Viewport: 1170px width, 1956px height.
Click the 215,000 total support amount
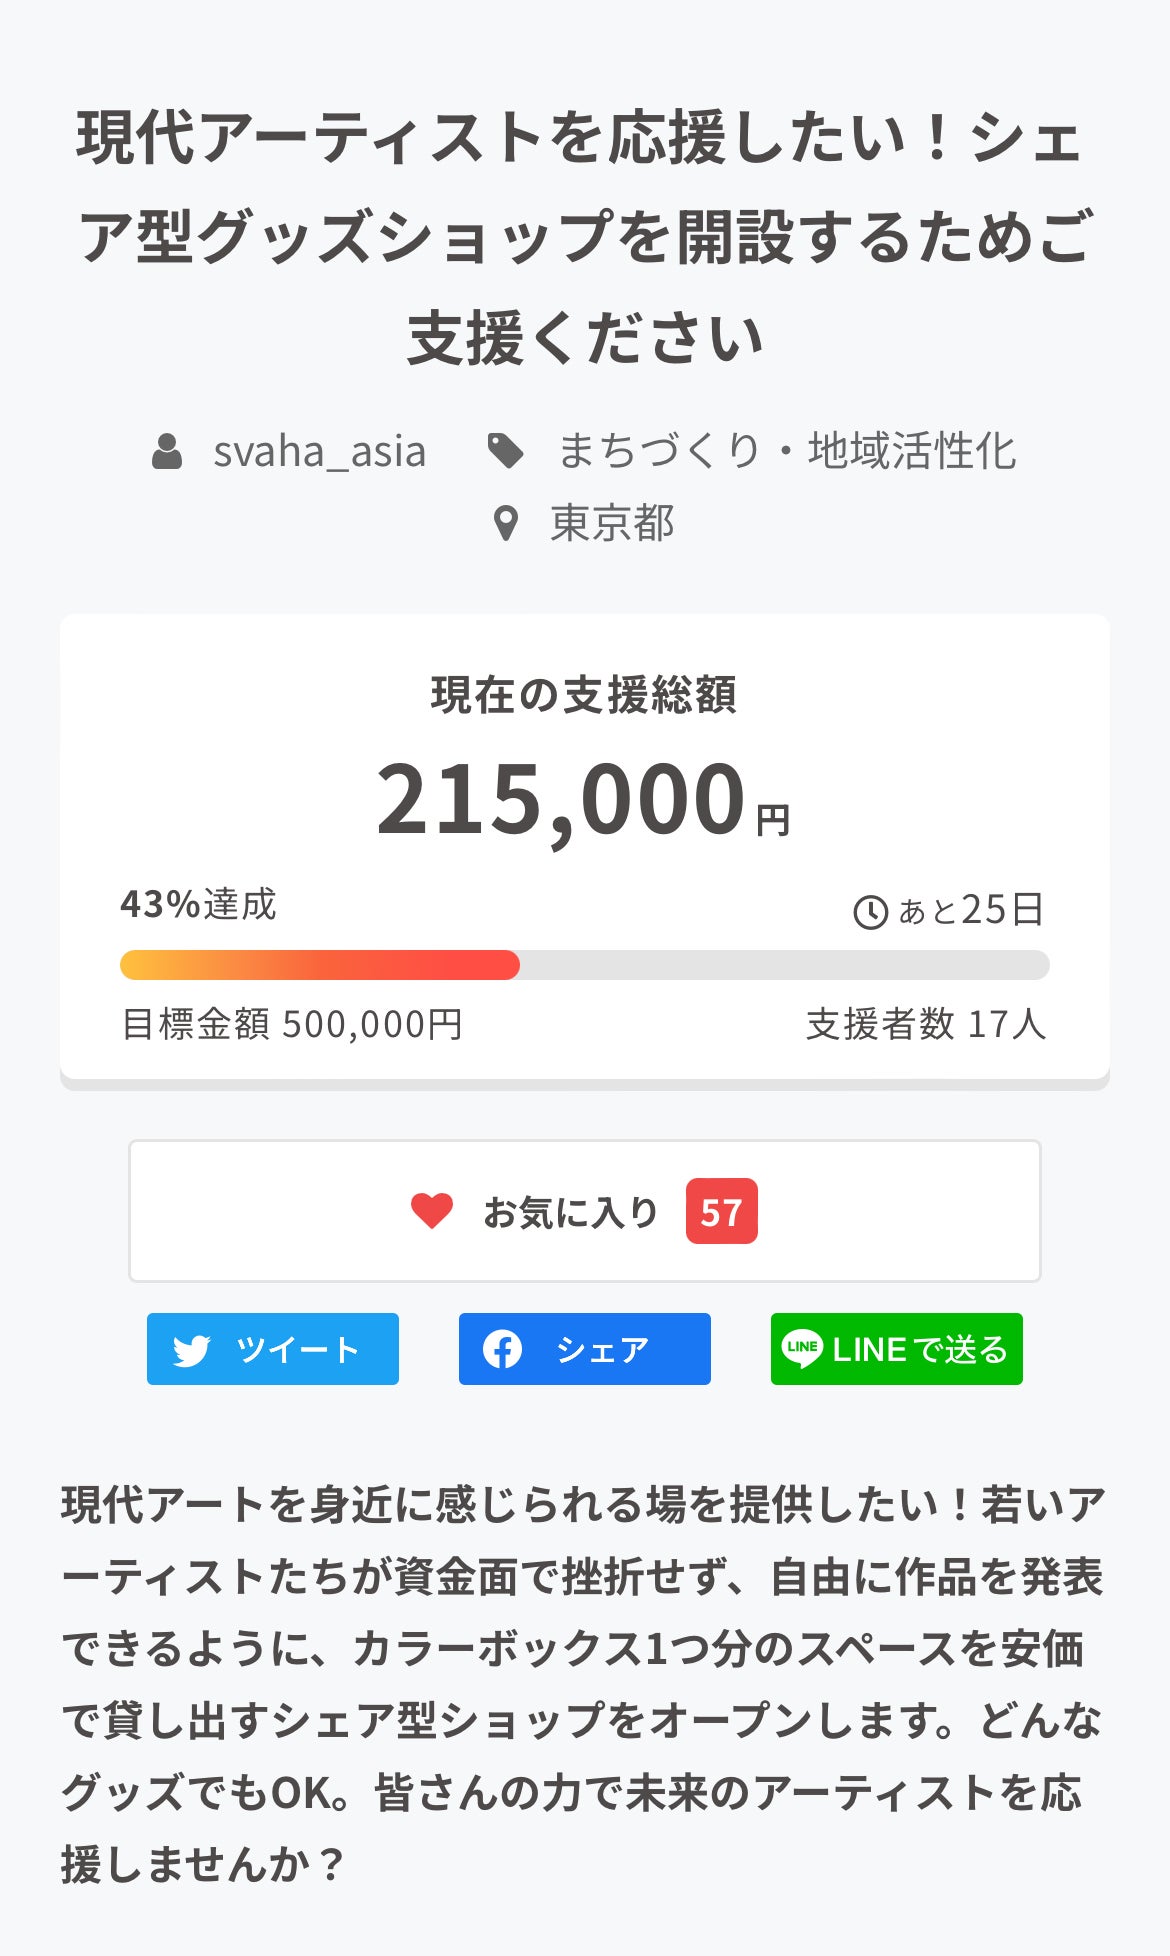[561, 800]
